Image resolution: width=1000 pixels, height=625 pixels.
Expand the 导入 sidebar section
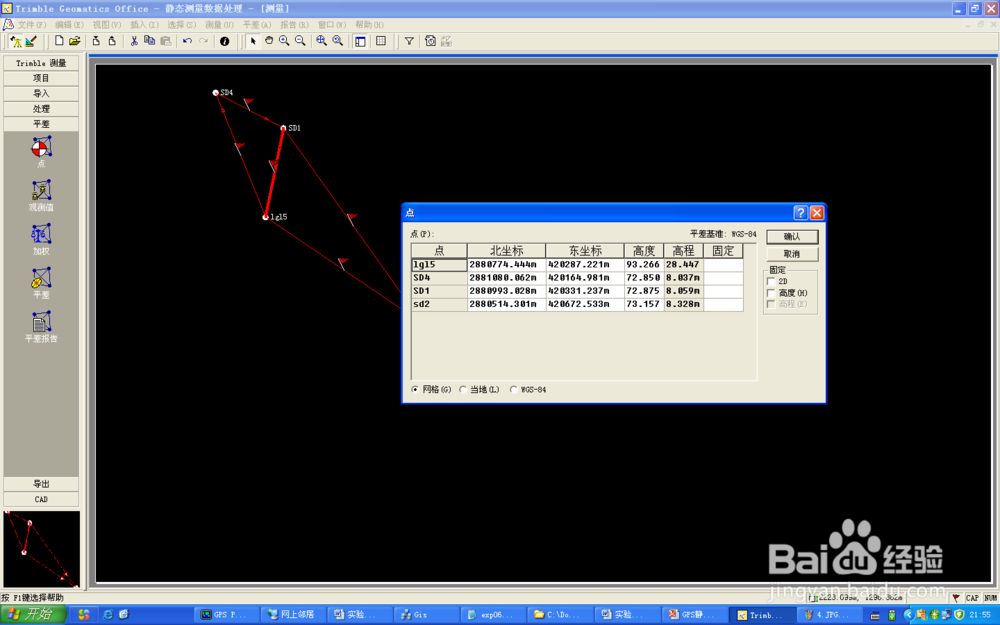[x=41, y=94]
